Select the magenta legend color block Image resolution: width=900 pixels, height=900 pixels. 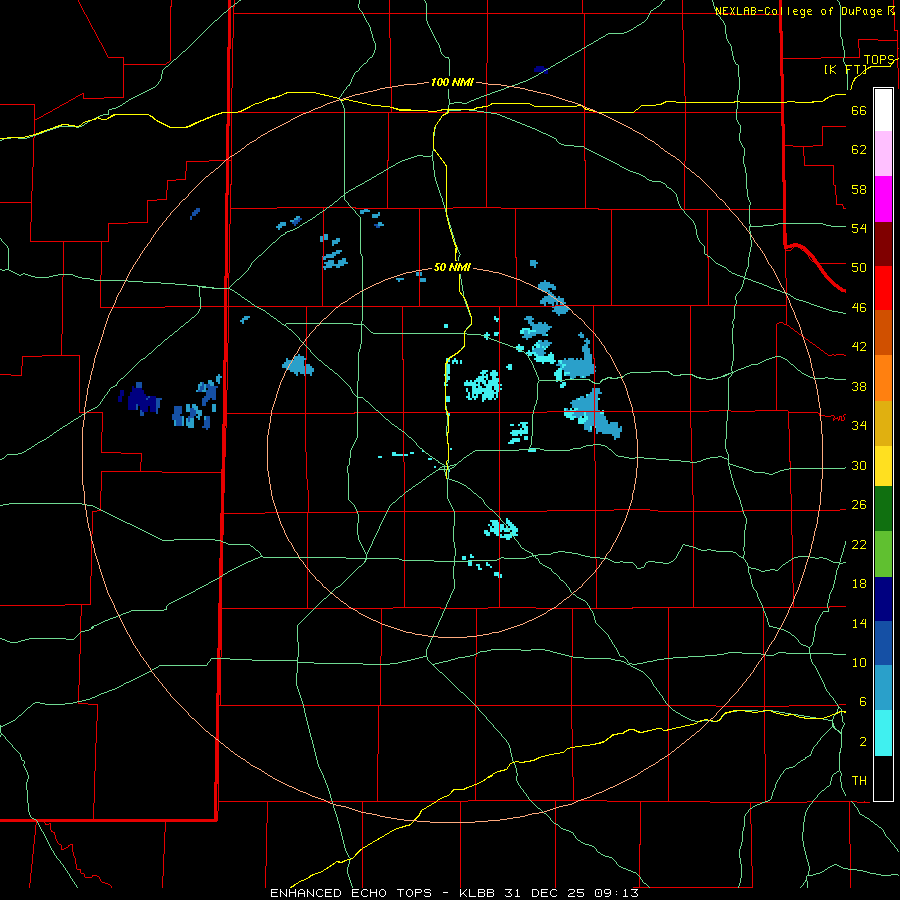coord(883,199)
